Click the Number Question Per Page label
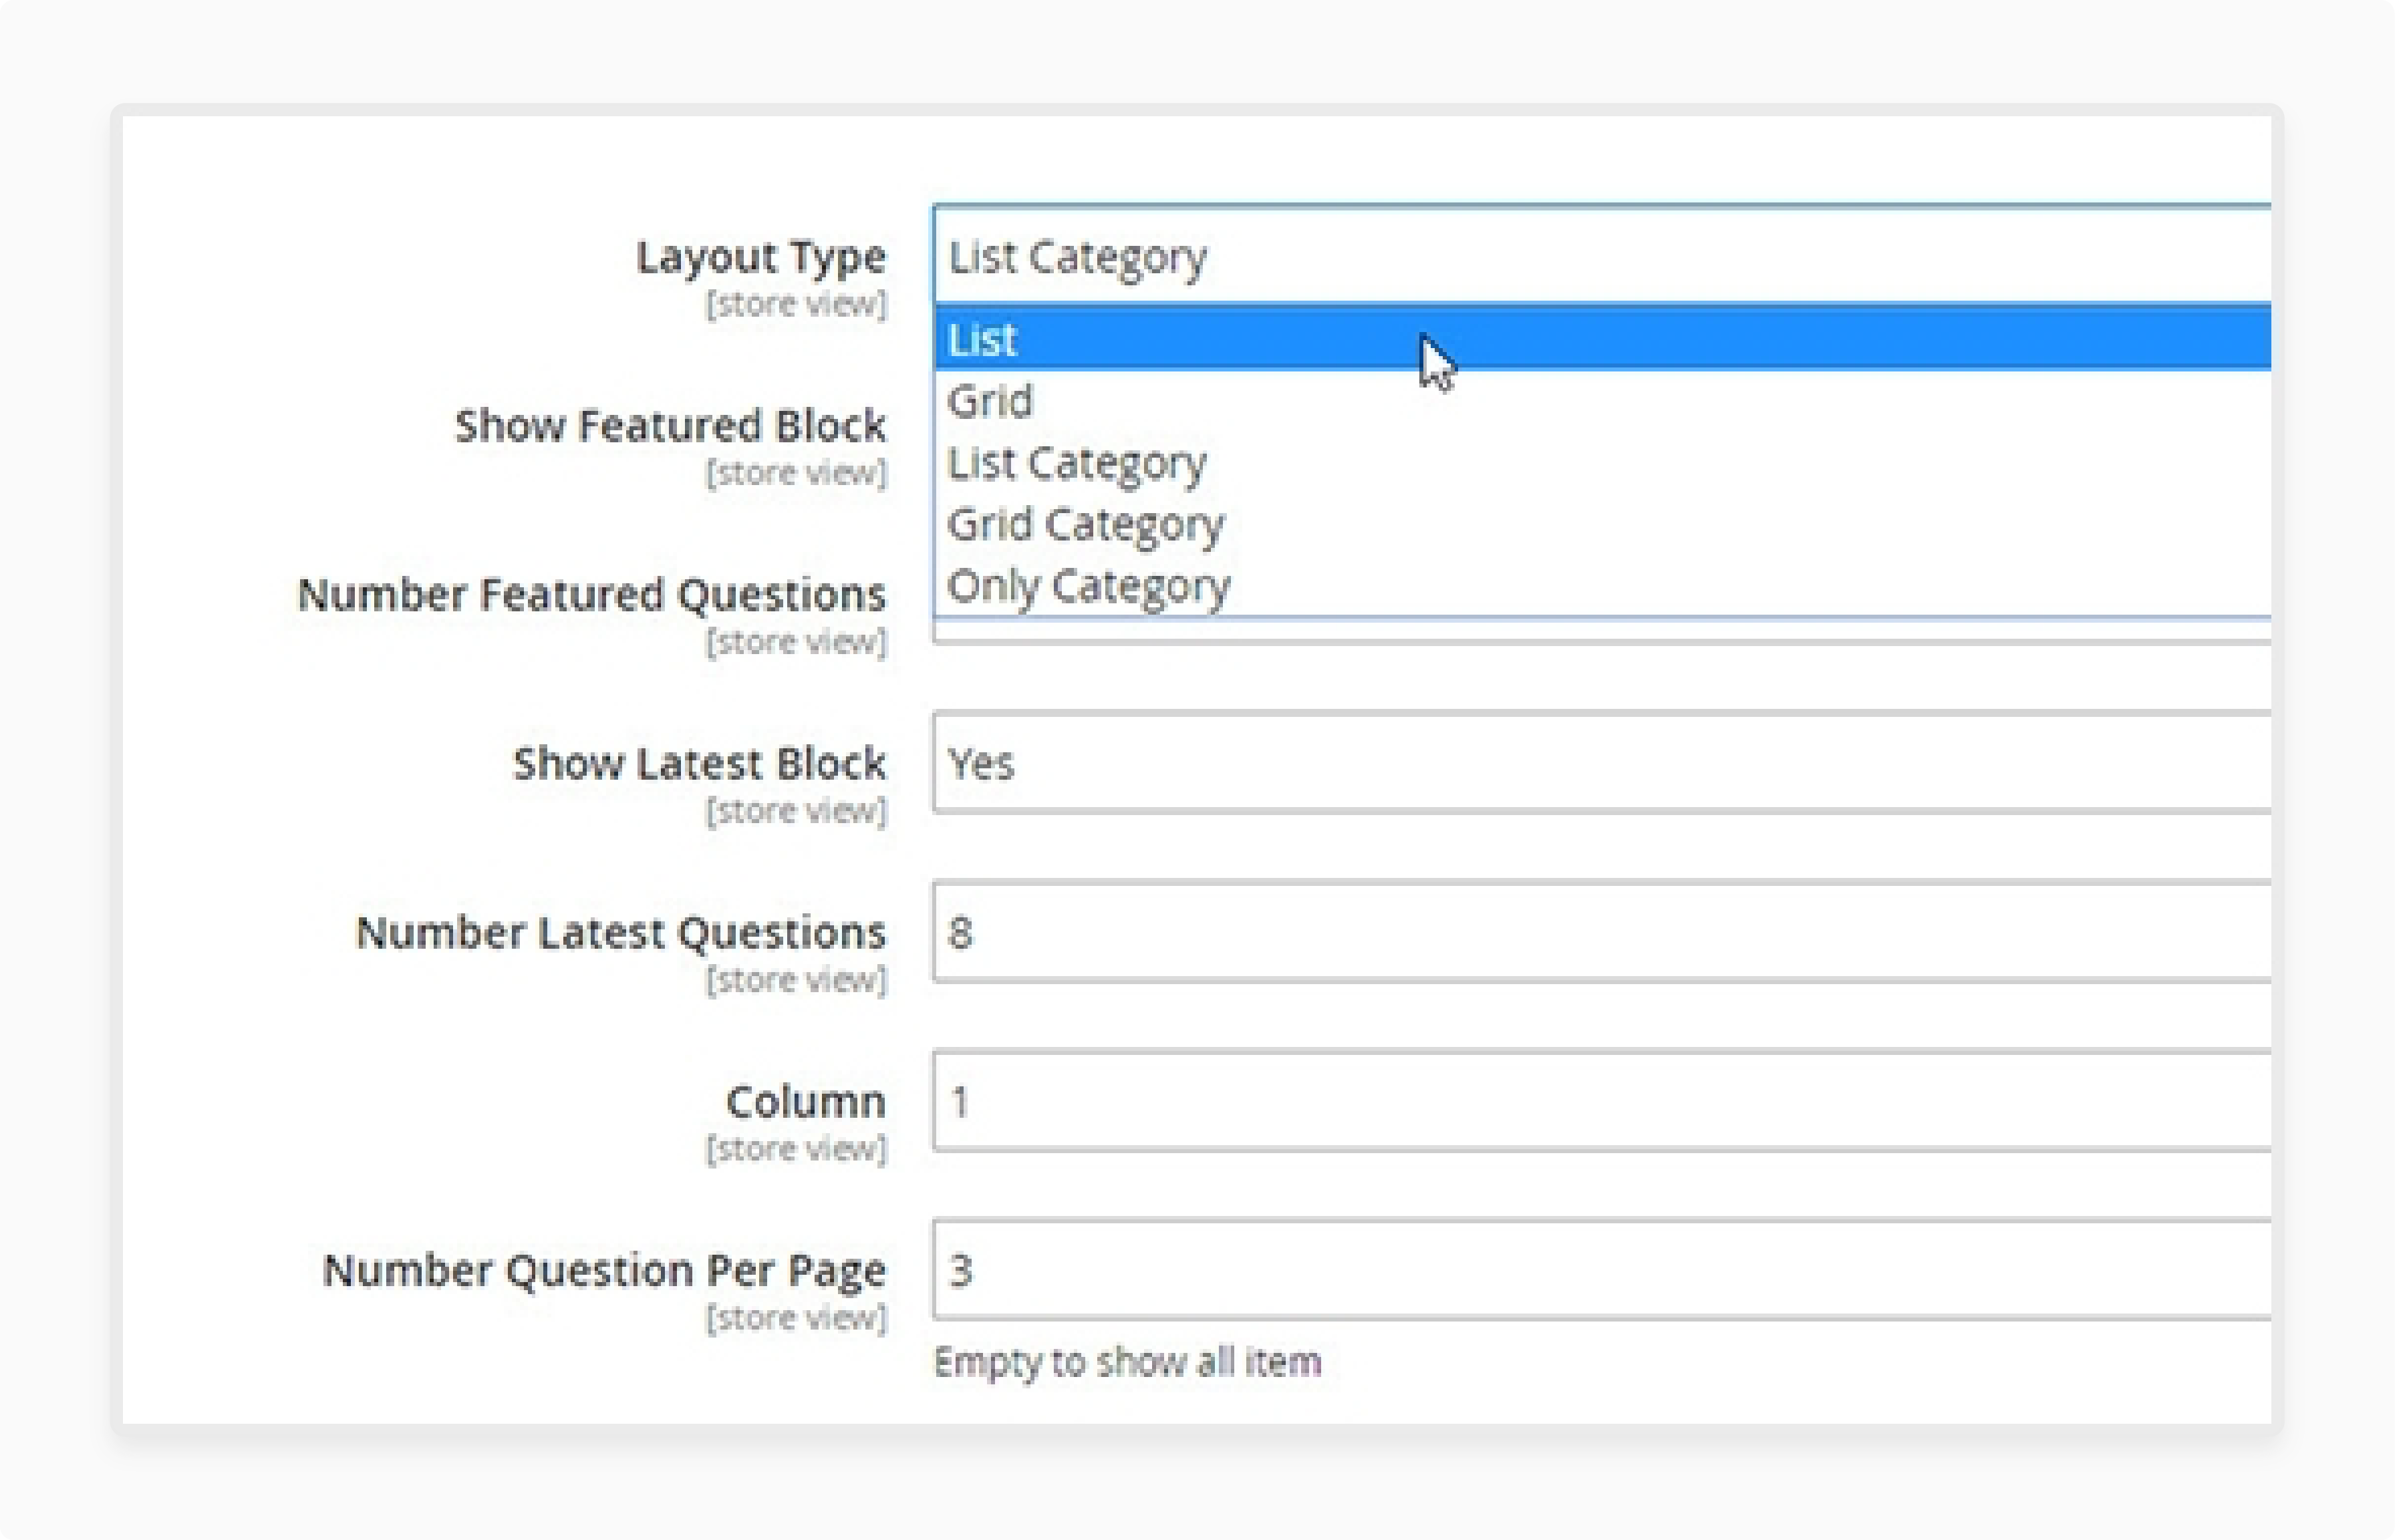 point(604,1271)
